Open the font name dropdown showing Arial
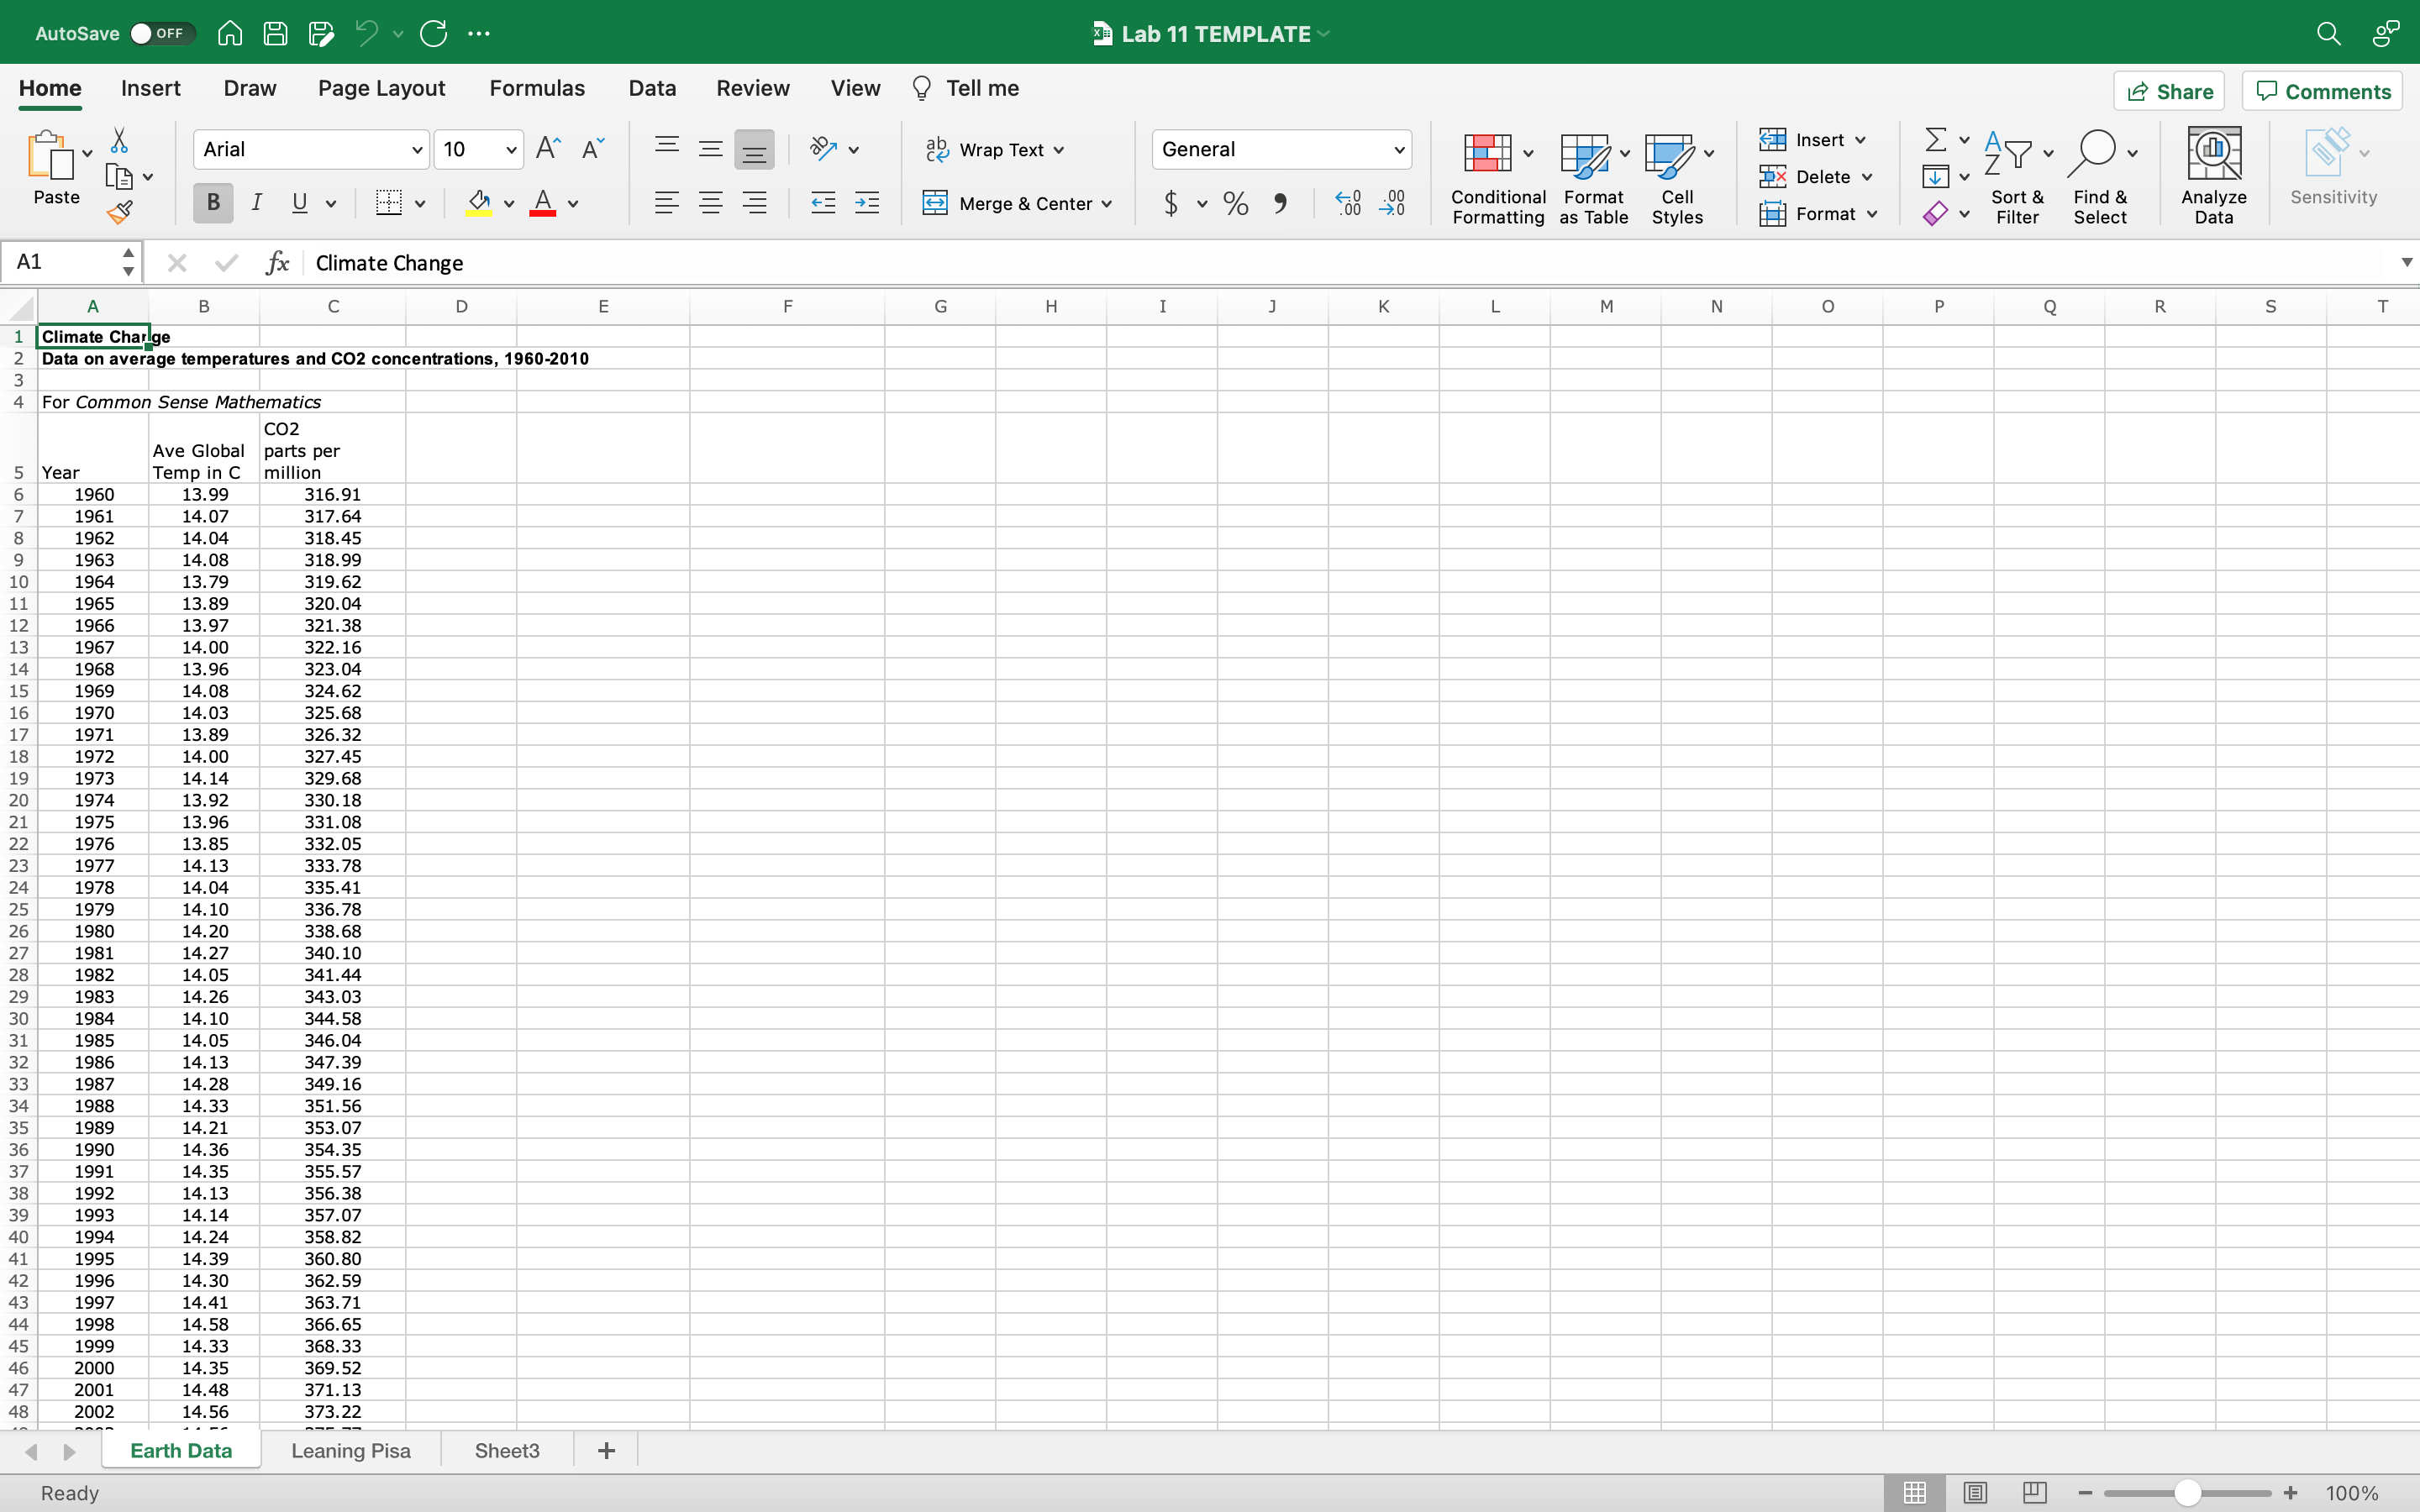This screenshot has height=1512, width=2420. click(x=417, y=150)
